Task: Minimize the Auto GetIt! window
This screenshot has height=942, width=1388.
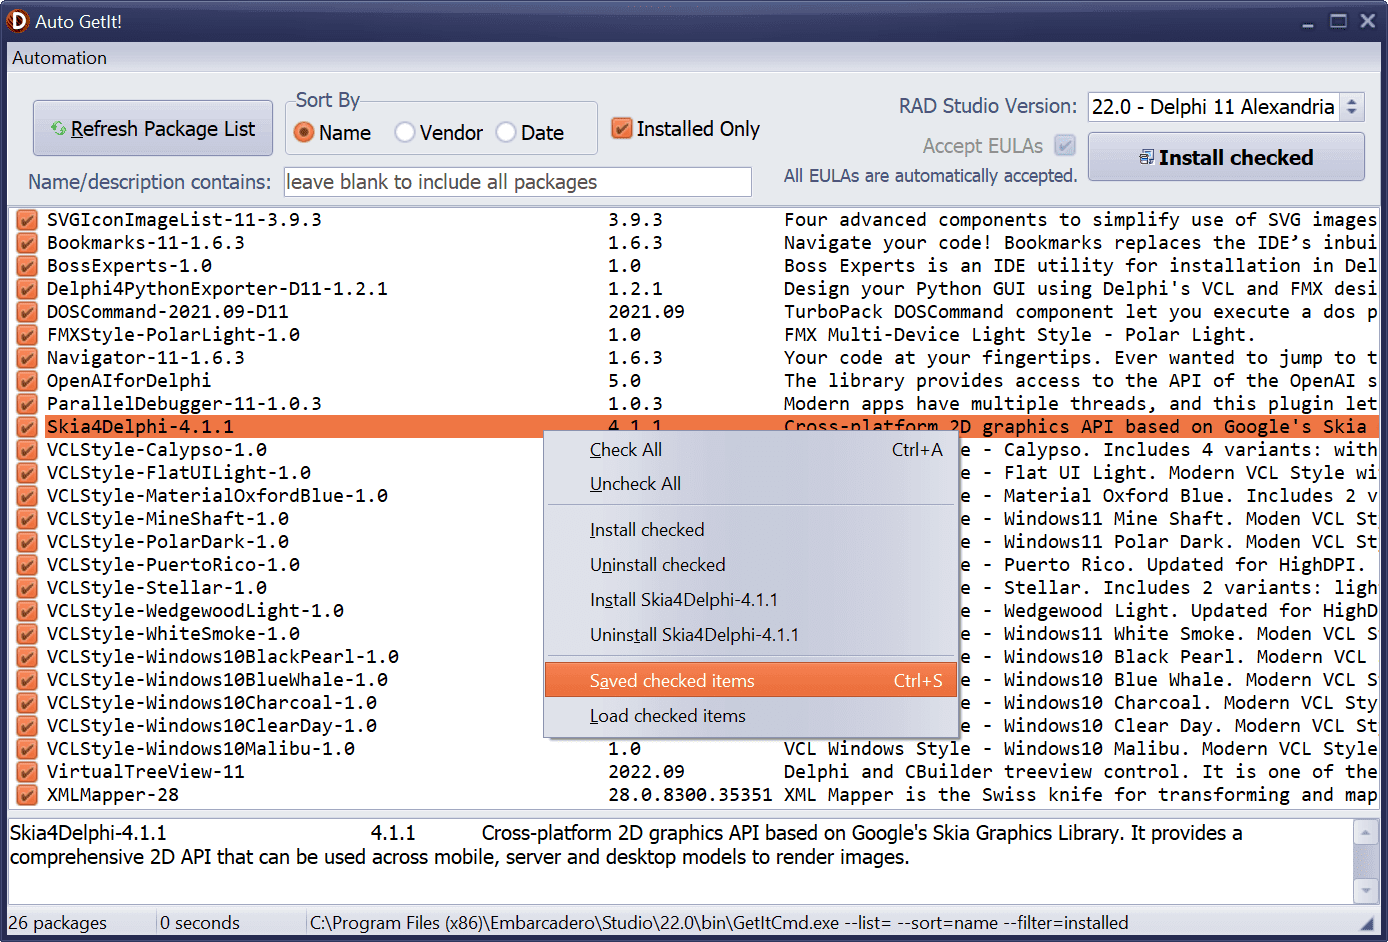Action: pyautogui.click(x=1308, y=22)
